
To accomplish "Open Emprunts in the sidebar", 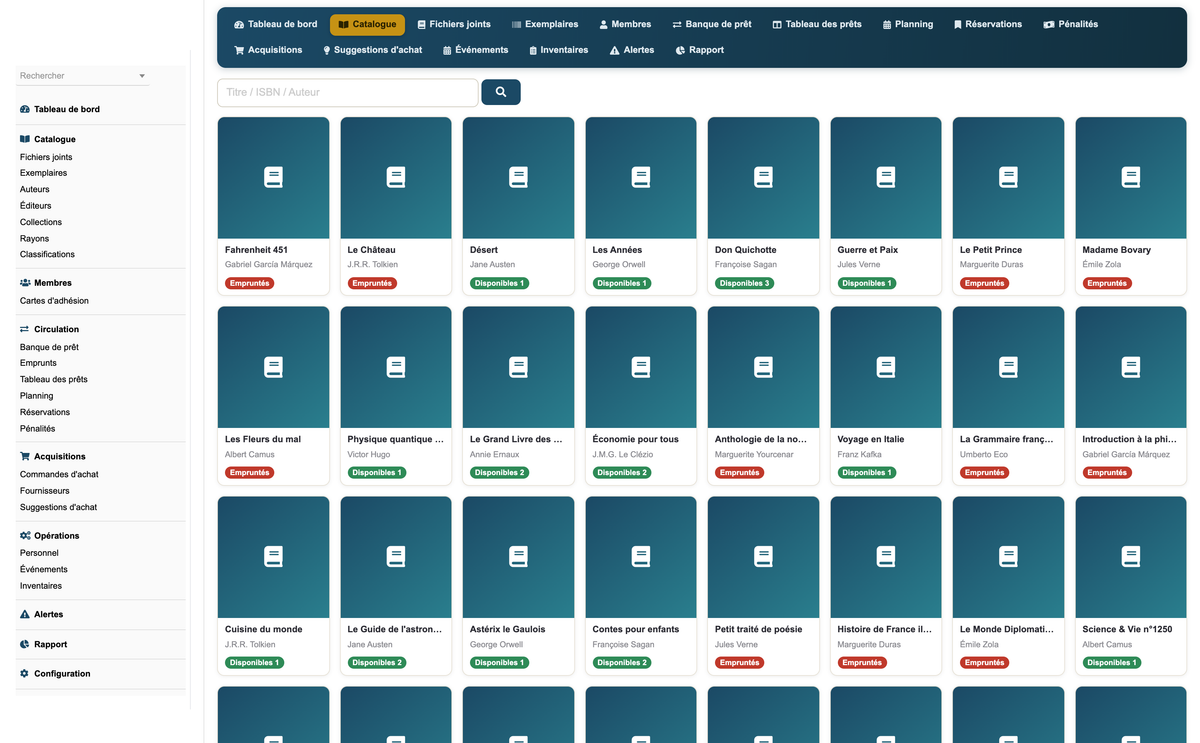I will click(x=39, y=363).
